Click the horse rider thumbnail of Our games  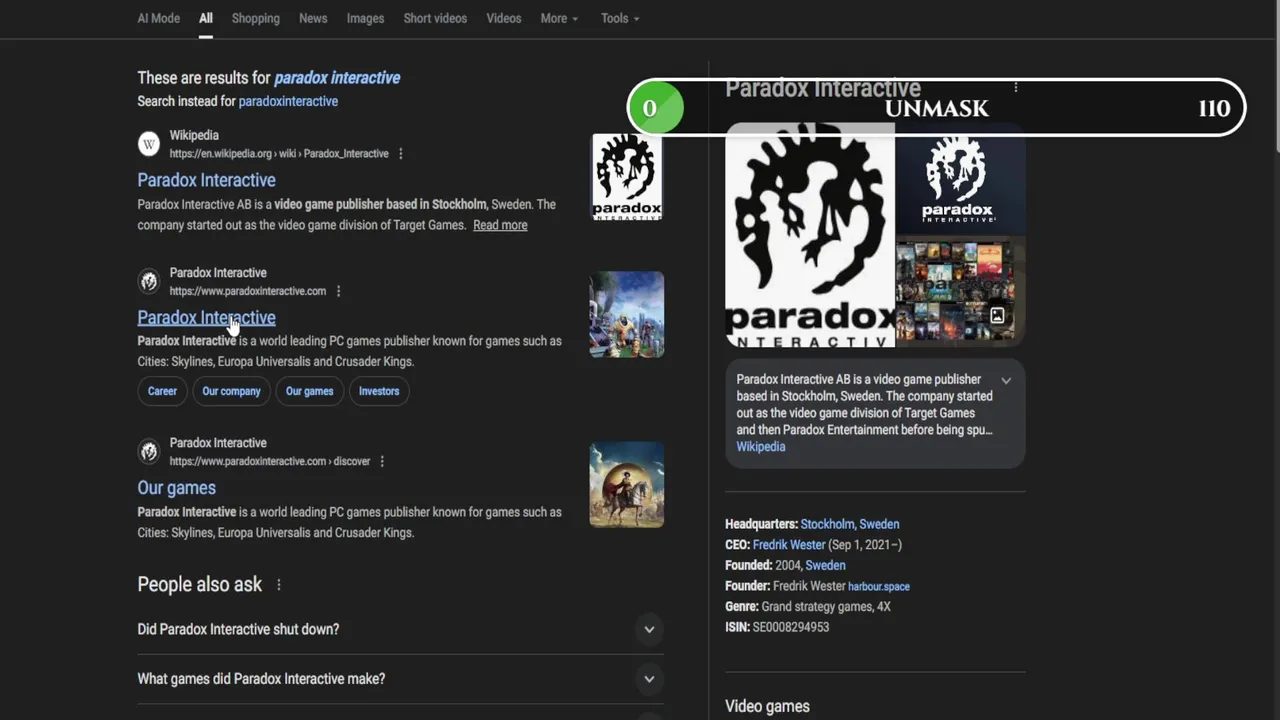coord(627,485)
